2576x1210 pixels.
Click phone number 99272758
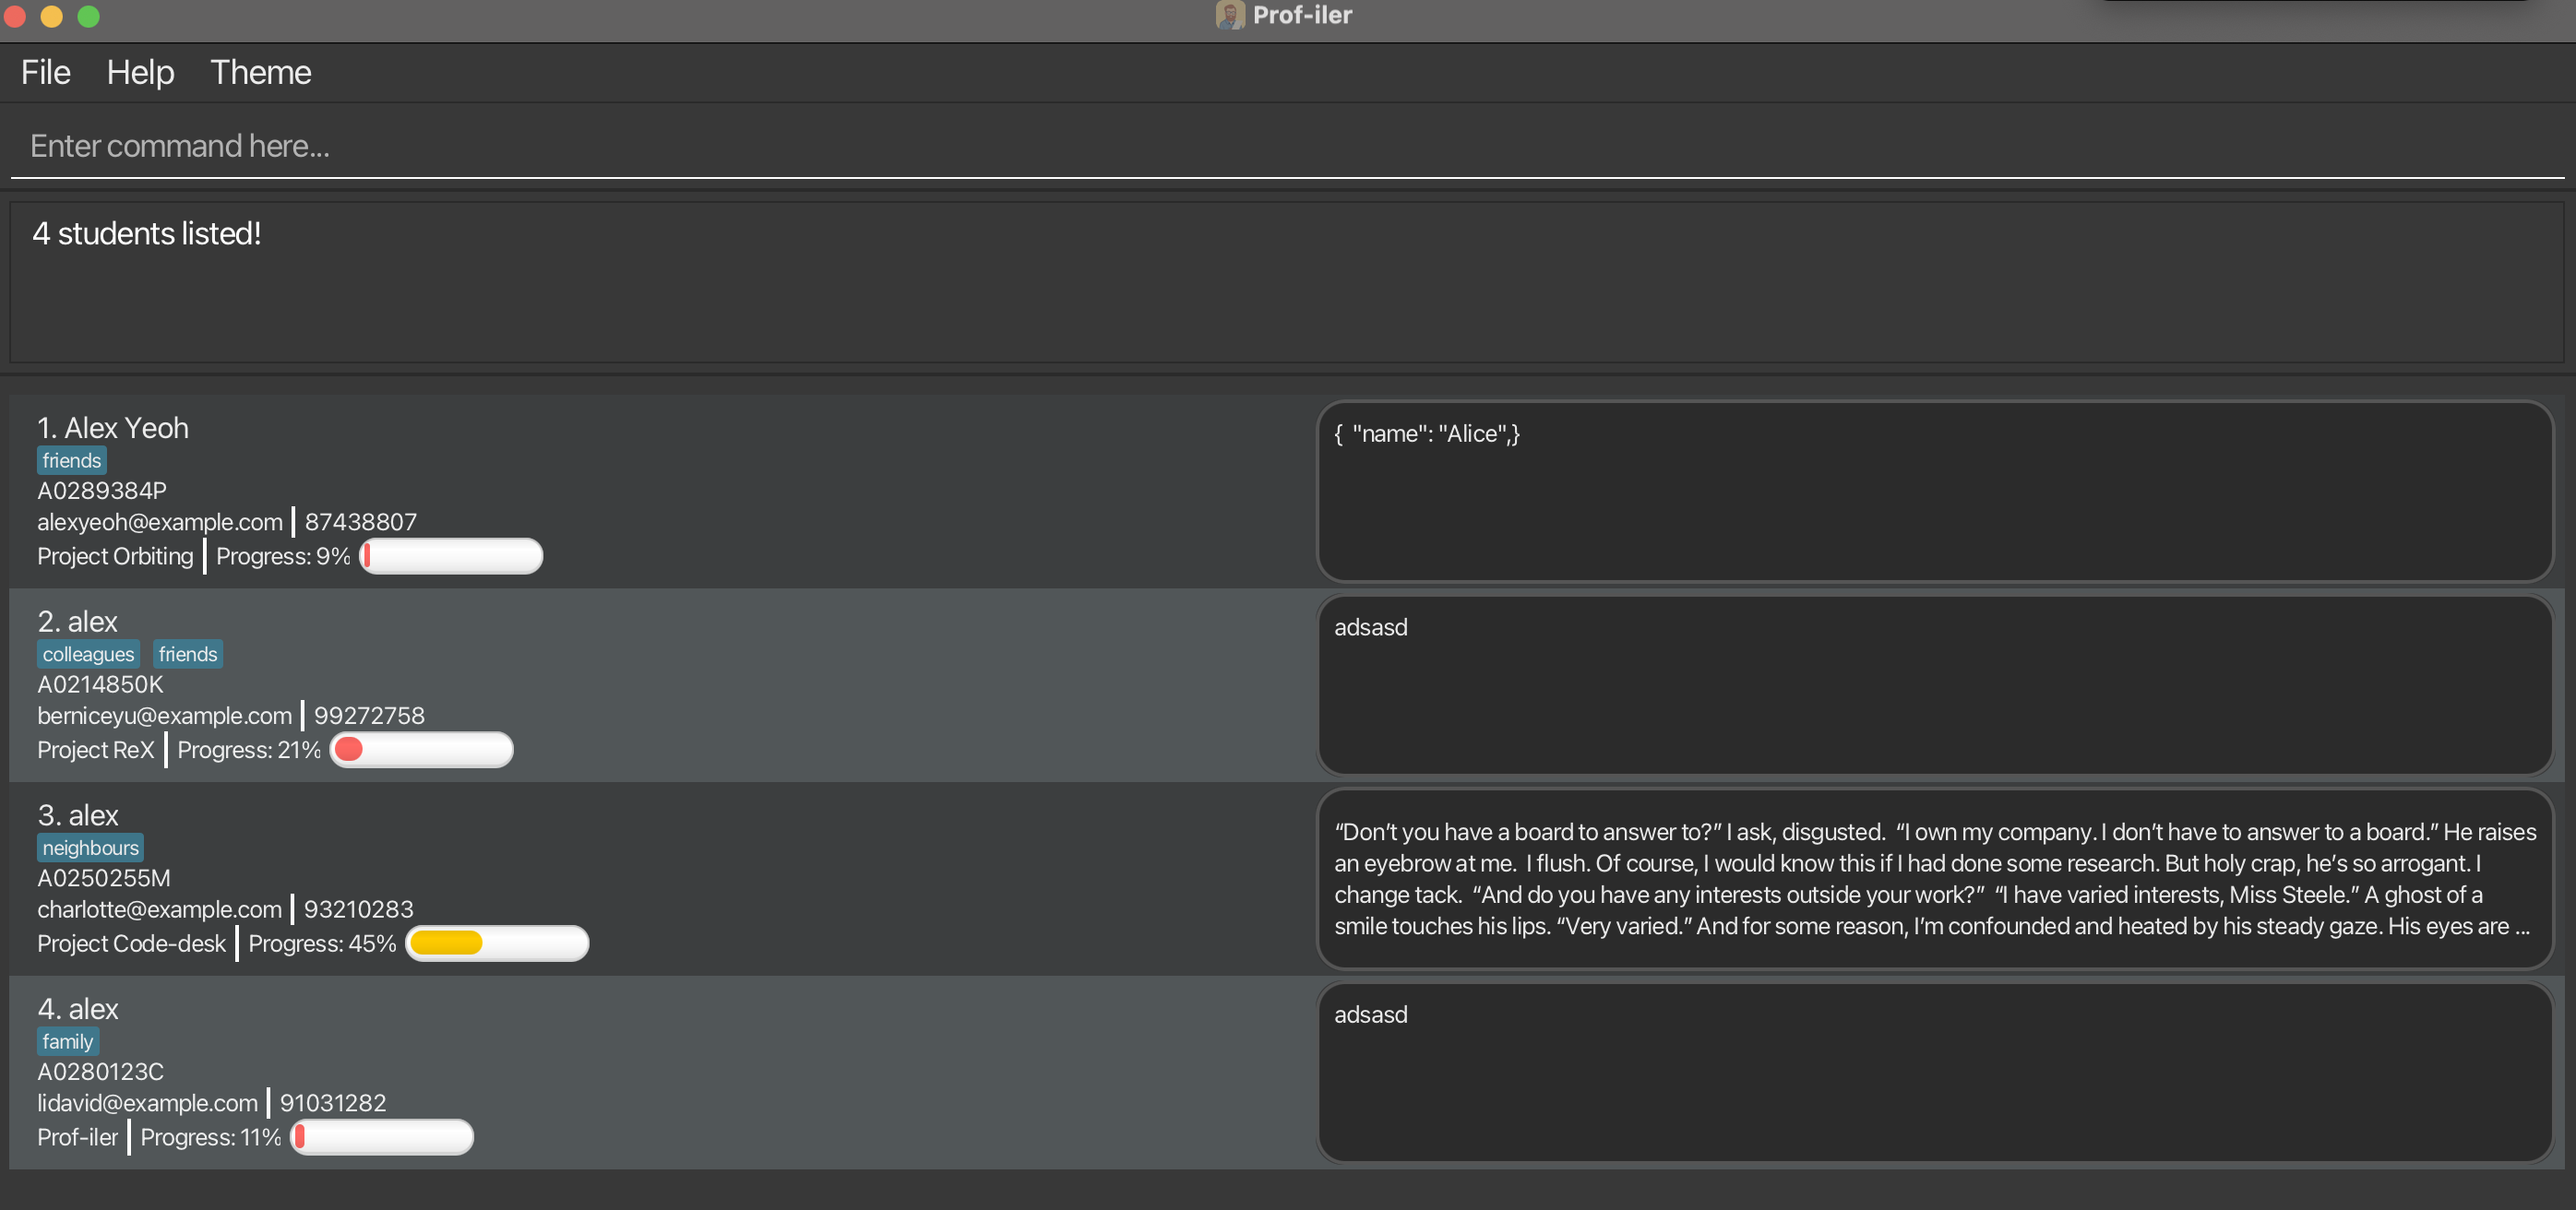(370, 716)
